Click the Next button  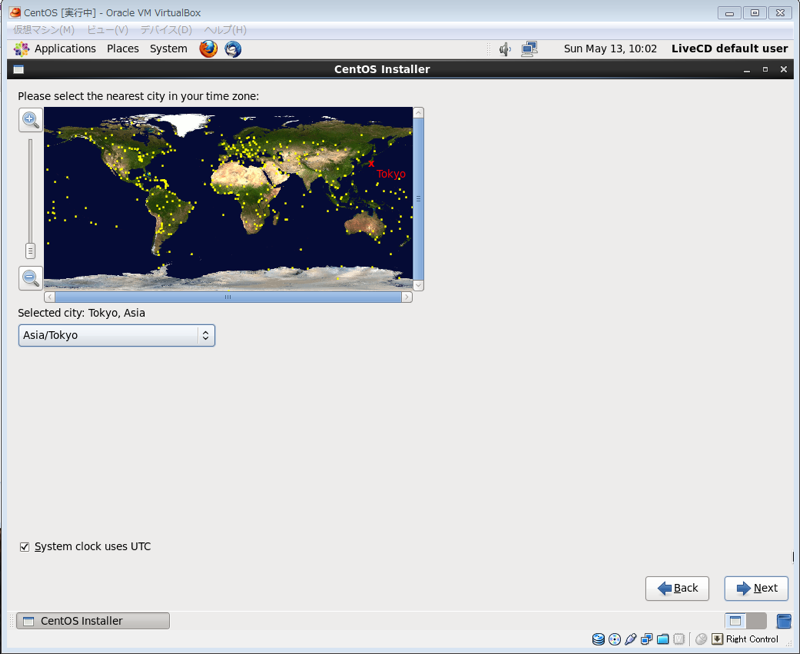[756, 589]
